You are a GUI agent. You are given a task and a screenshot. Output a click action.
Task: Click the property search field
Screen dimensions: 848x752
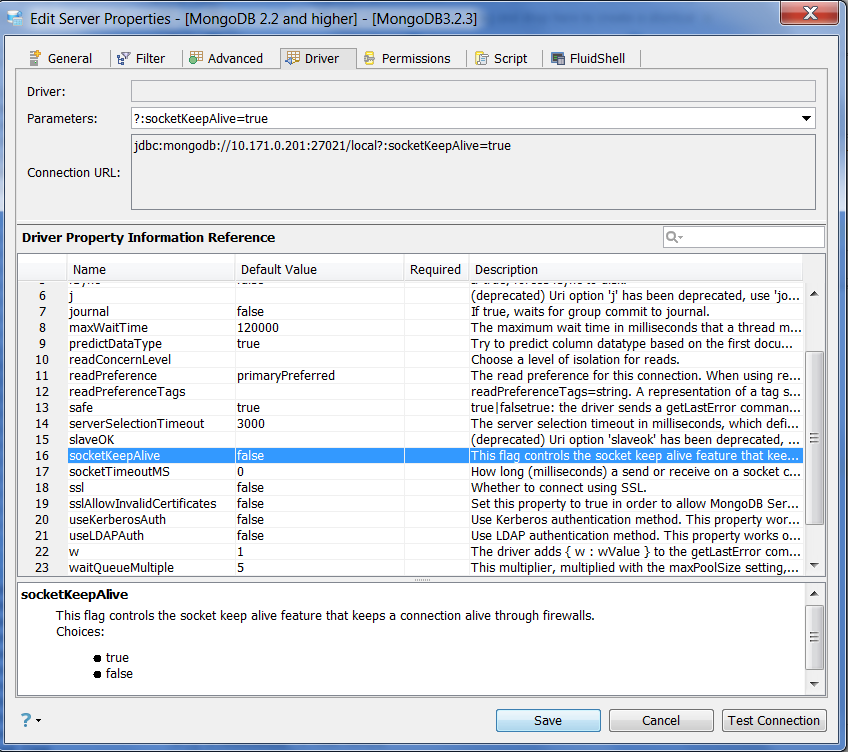pyautogui.click(x=744, y=237)
